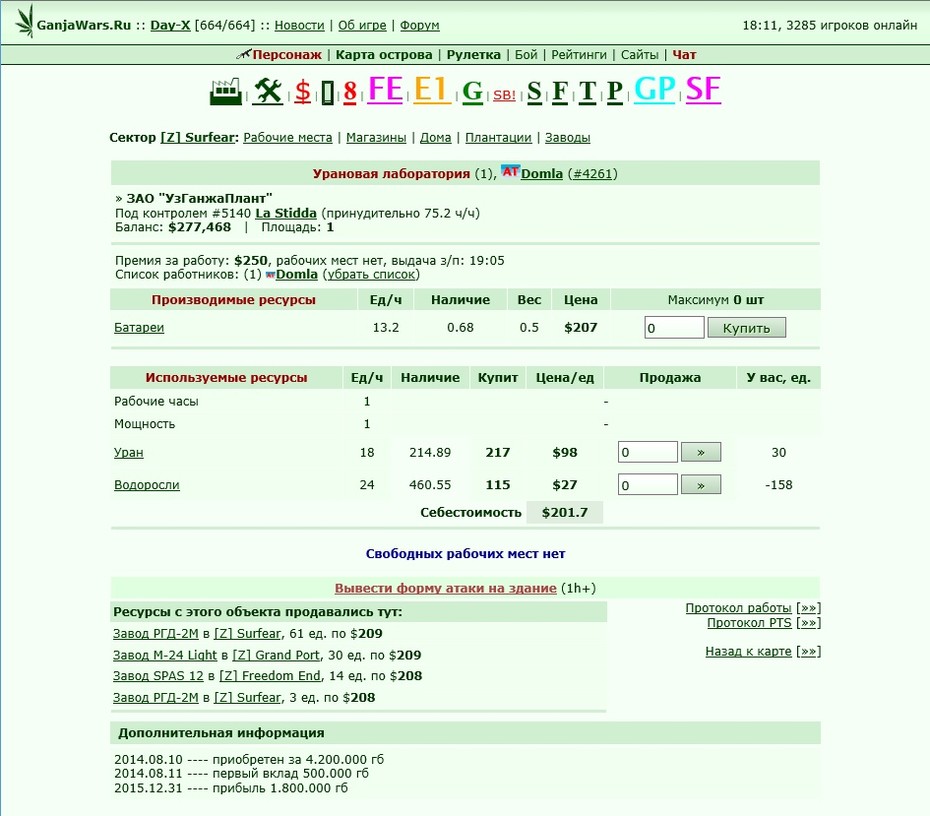Open the crossed hammer and wrench tools icon
The width and height of the screenshot is (930, 816).
pos(267,92)
